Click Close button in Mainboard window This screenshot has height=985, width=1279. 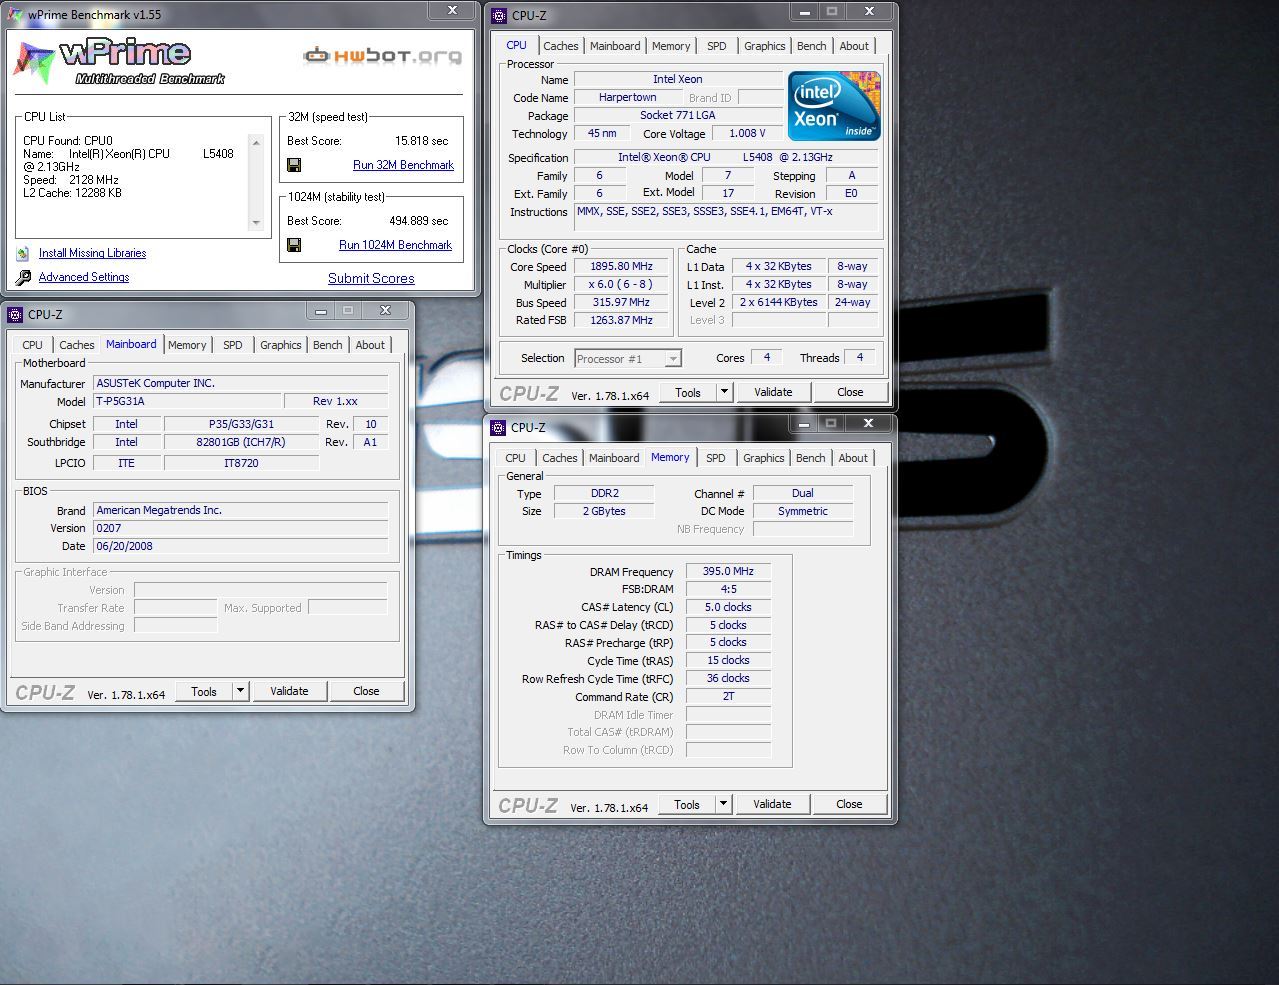coord(366,691)
